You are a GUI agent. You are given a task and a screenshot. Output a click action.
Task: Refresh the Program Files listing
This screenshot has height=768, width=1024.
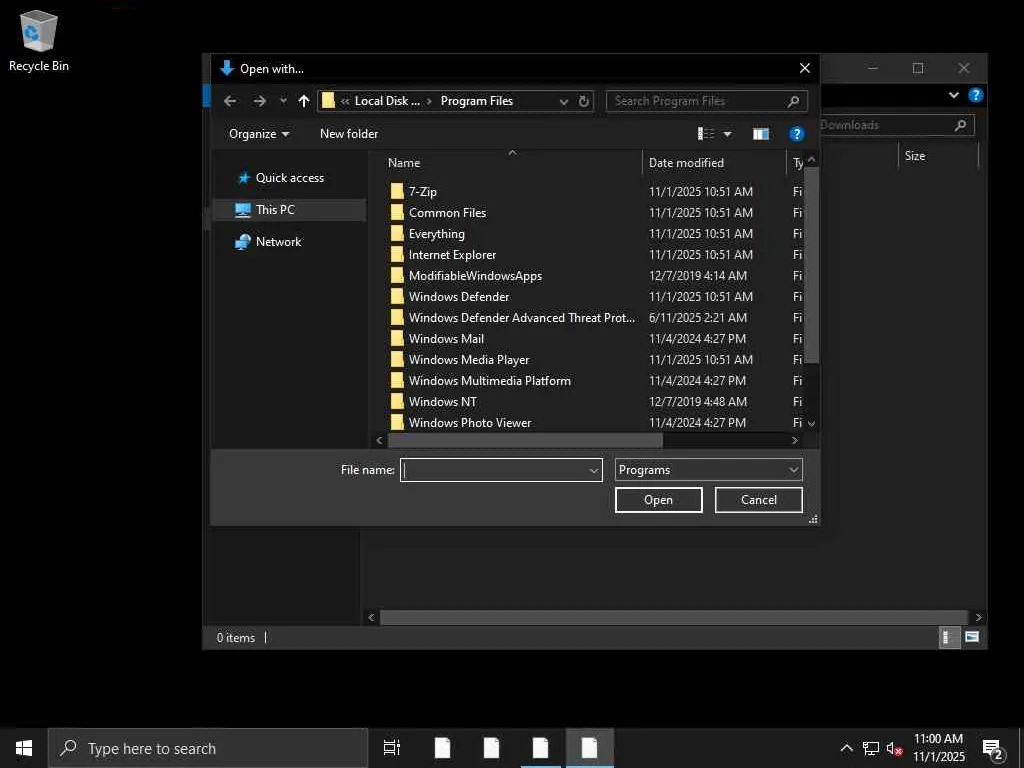pyautogui.click(x=584, y=101)
